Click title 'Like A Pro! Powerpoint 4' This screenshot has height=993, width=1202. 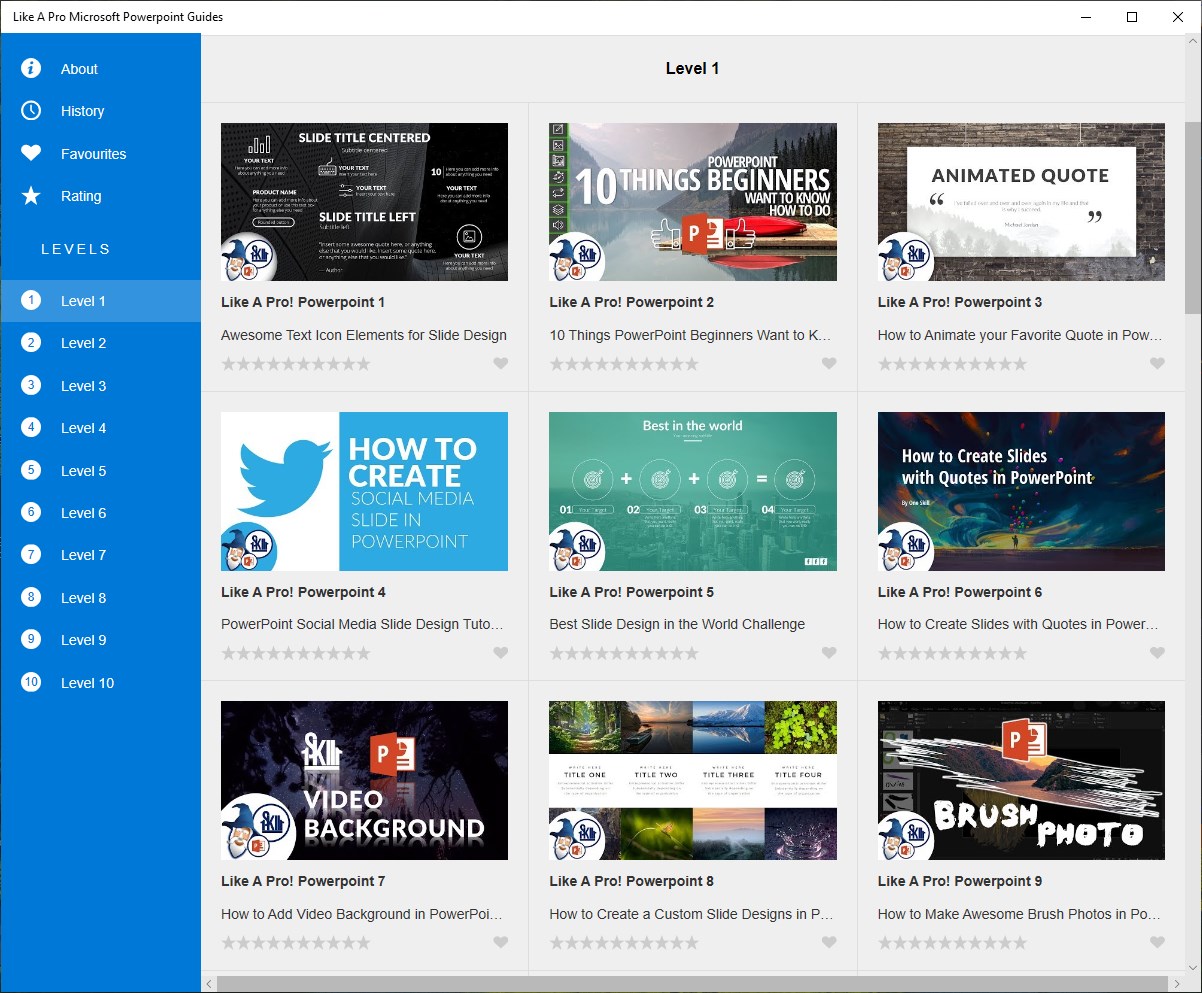tap(303, 592)
